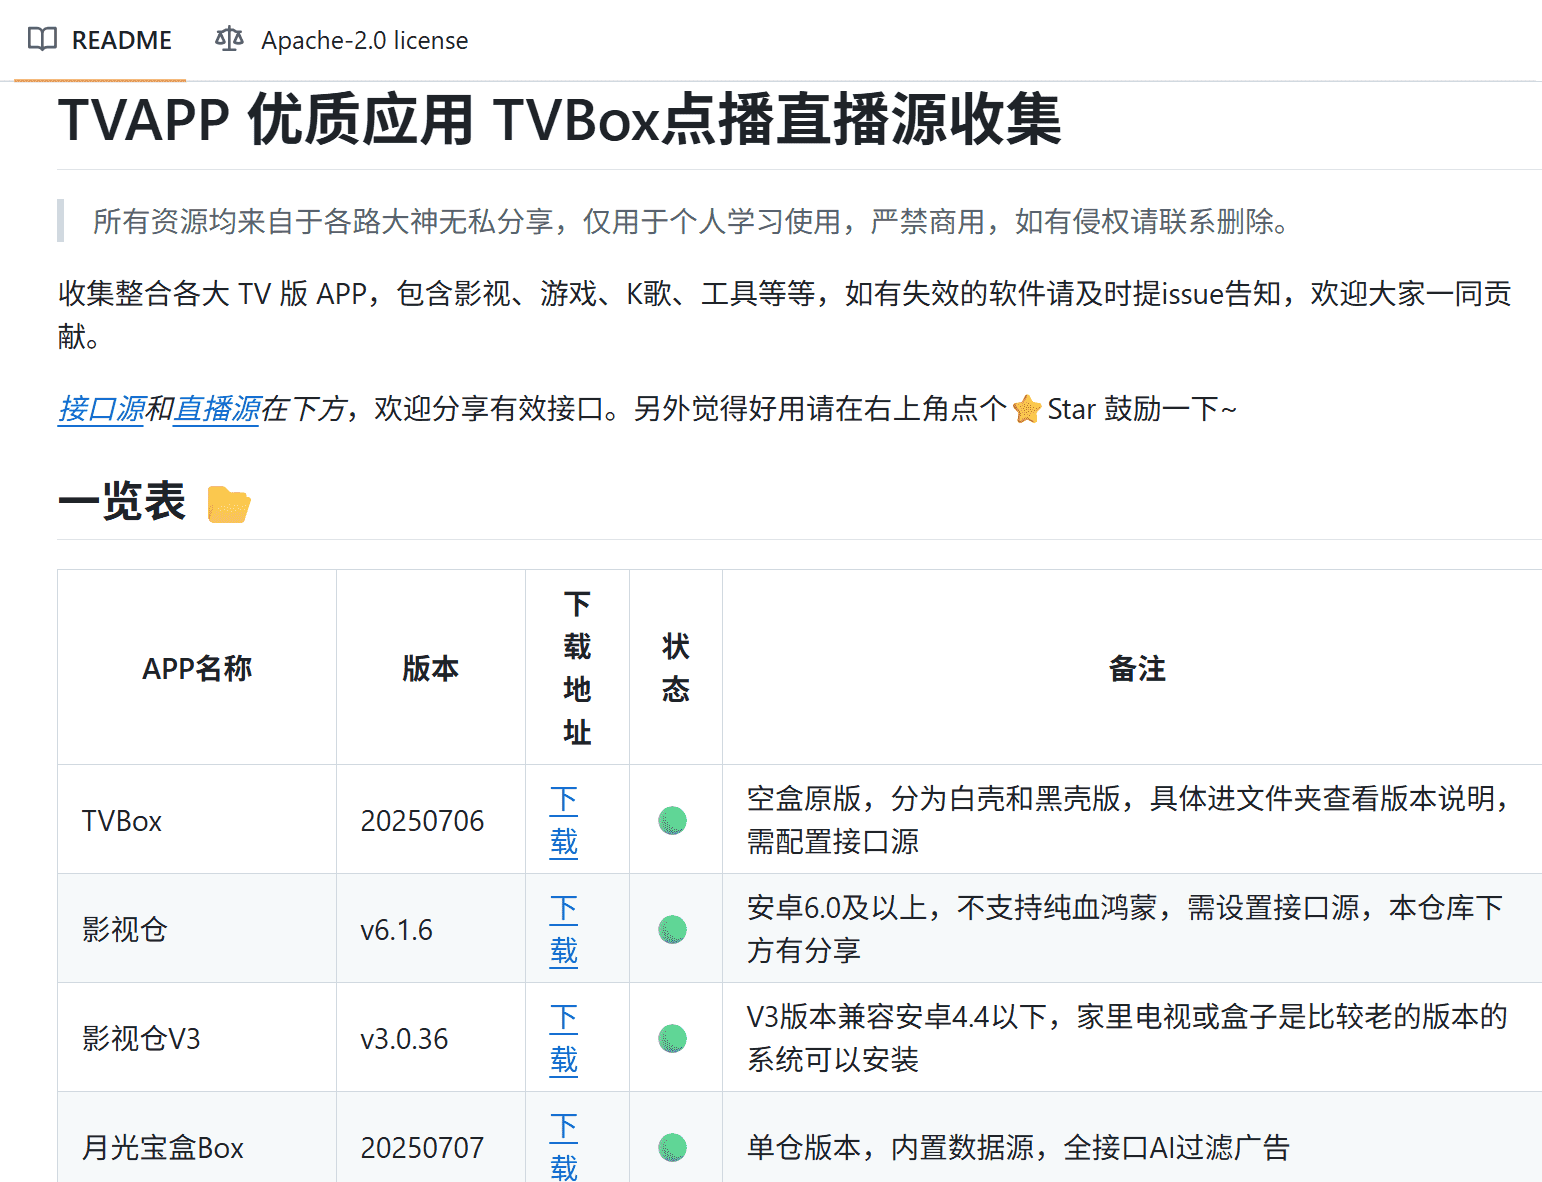
Task: Click the 状态 column header
Action: tap(676, 668)
